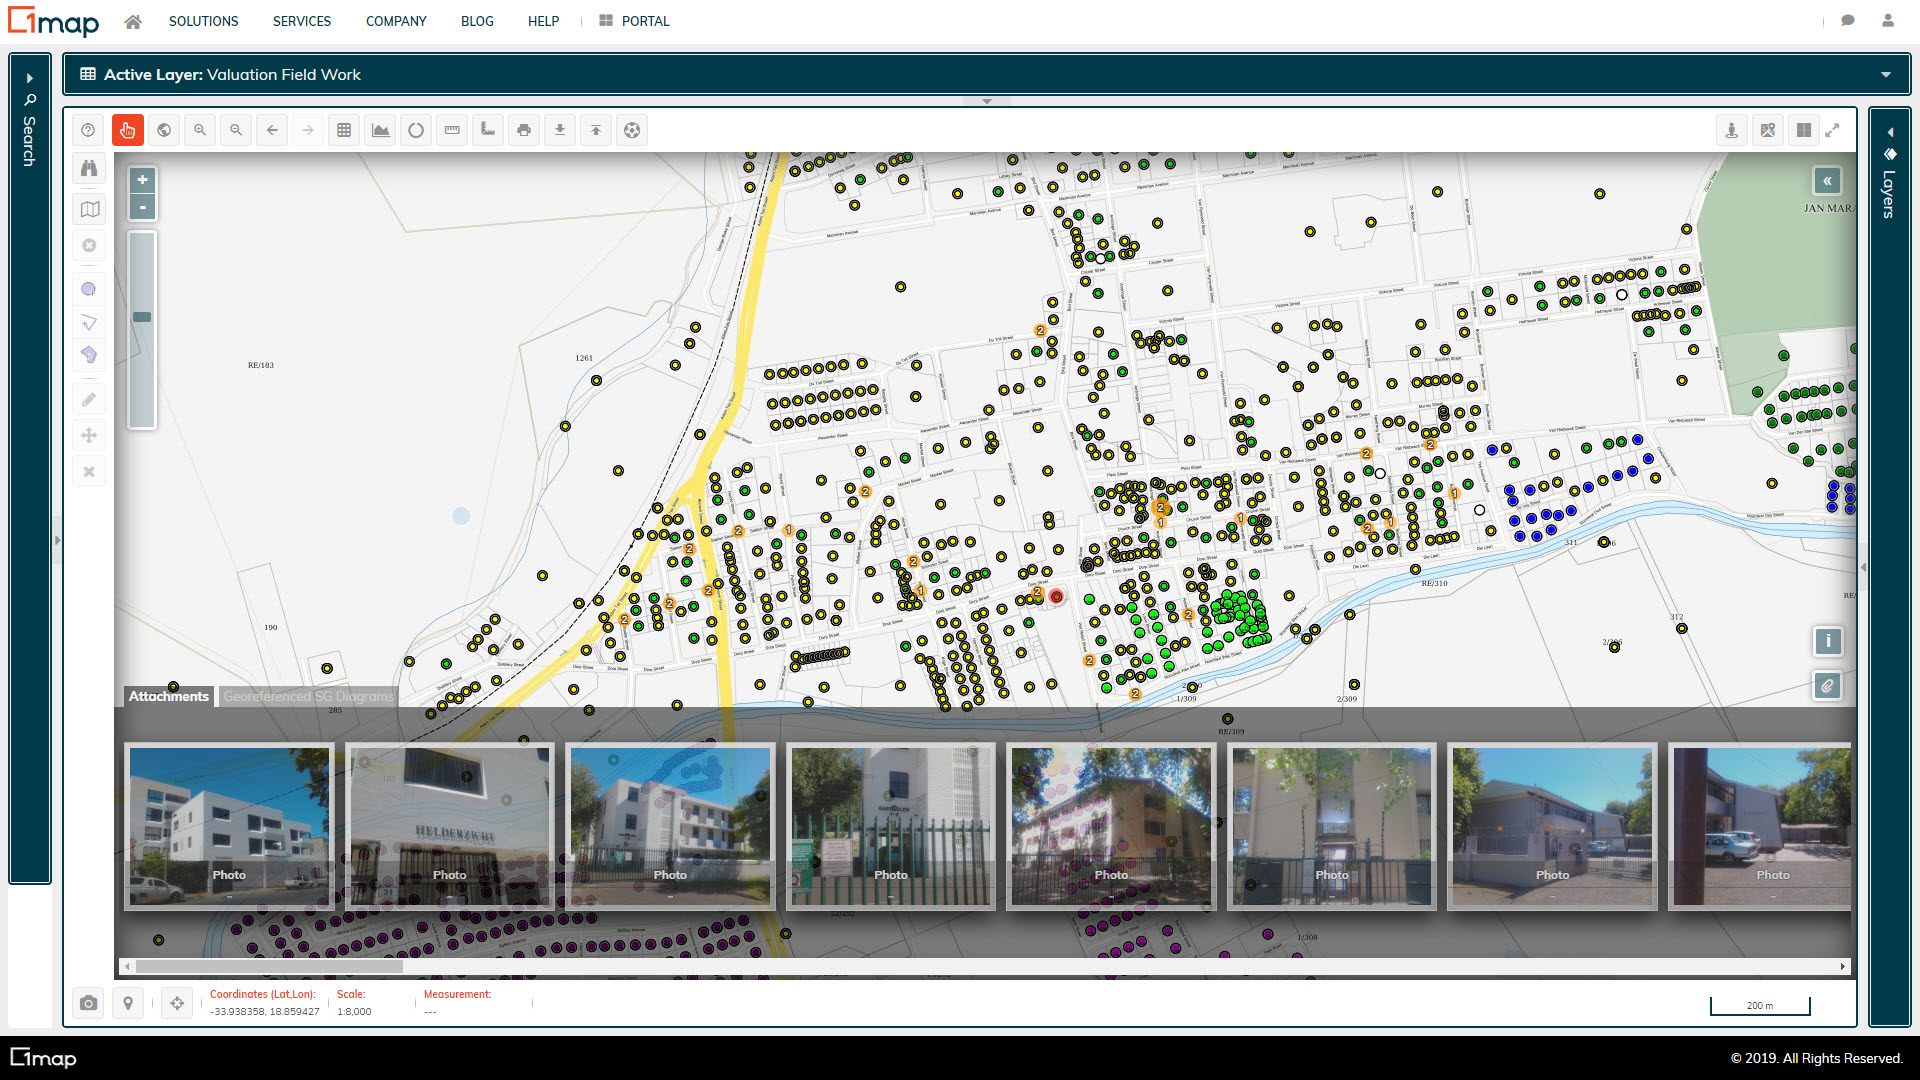
Task: Open the Helderzicht sign photo thumbnail
Action: click(450, 826)
